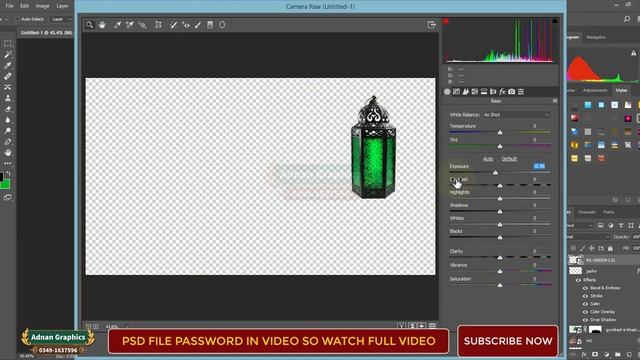Image resolution: width=640 pixels, height=360 pixels.
Task: Open the File menu in Photoshop
Action: [9, 6]
